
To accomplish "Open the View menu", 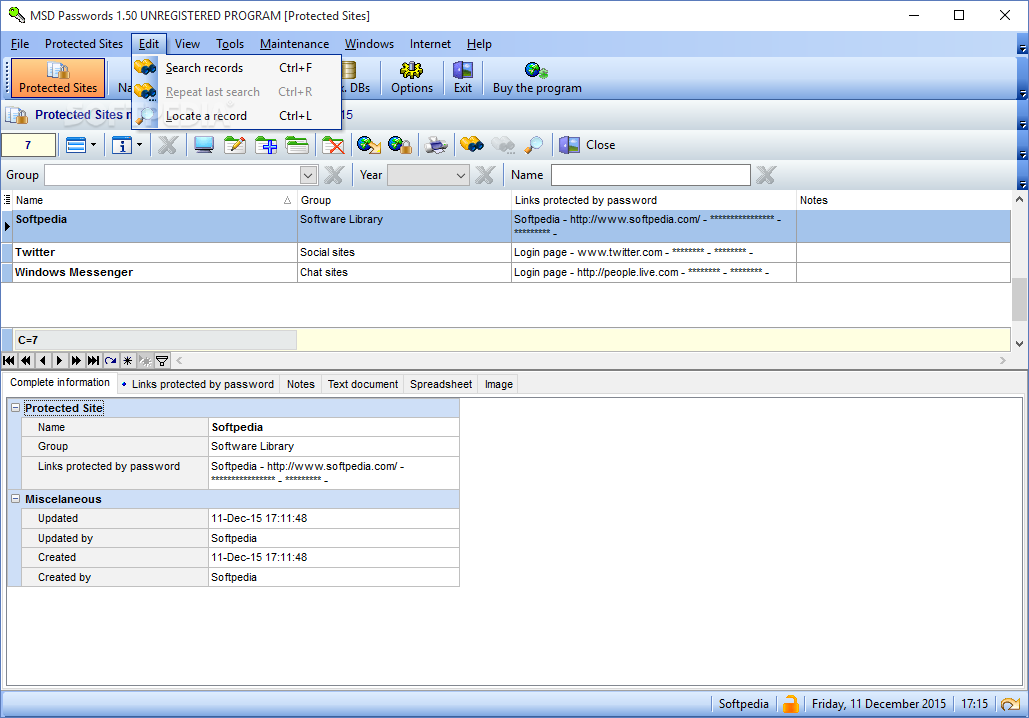I will 187,44.
